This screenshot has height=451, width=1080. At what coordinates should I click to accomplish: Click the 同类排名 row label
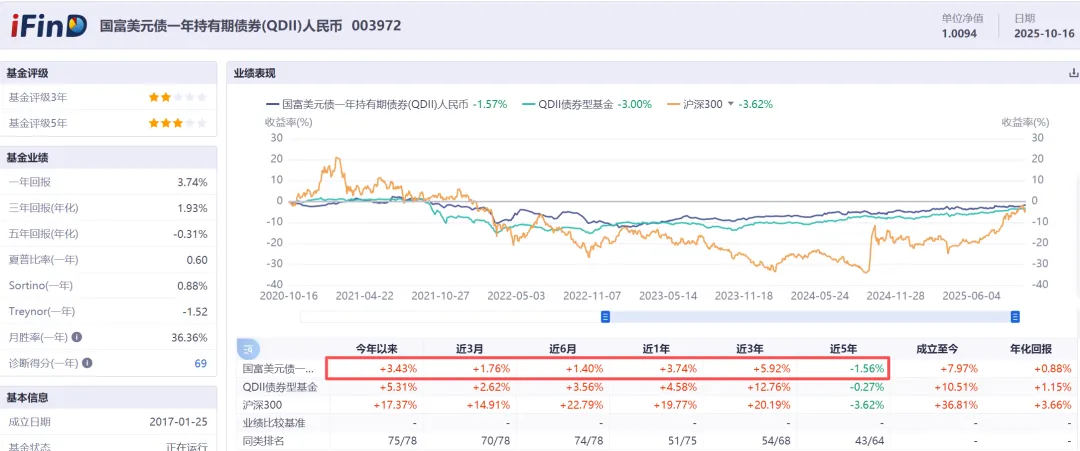point(264,440)
